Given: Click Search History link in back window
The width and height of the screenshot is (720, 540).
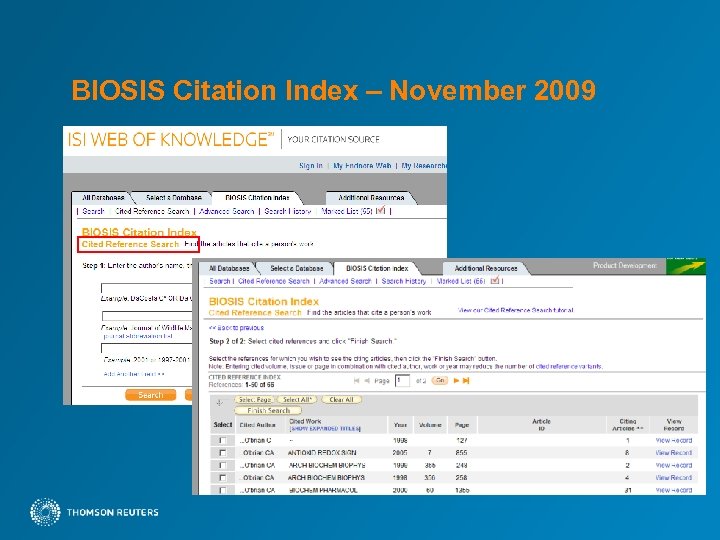Looking at the screenshot, I should click(288, 211).
